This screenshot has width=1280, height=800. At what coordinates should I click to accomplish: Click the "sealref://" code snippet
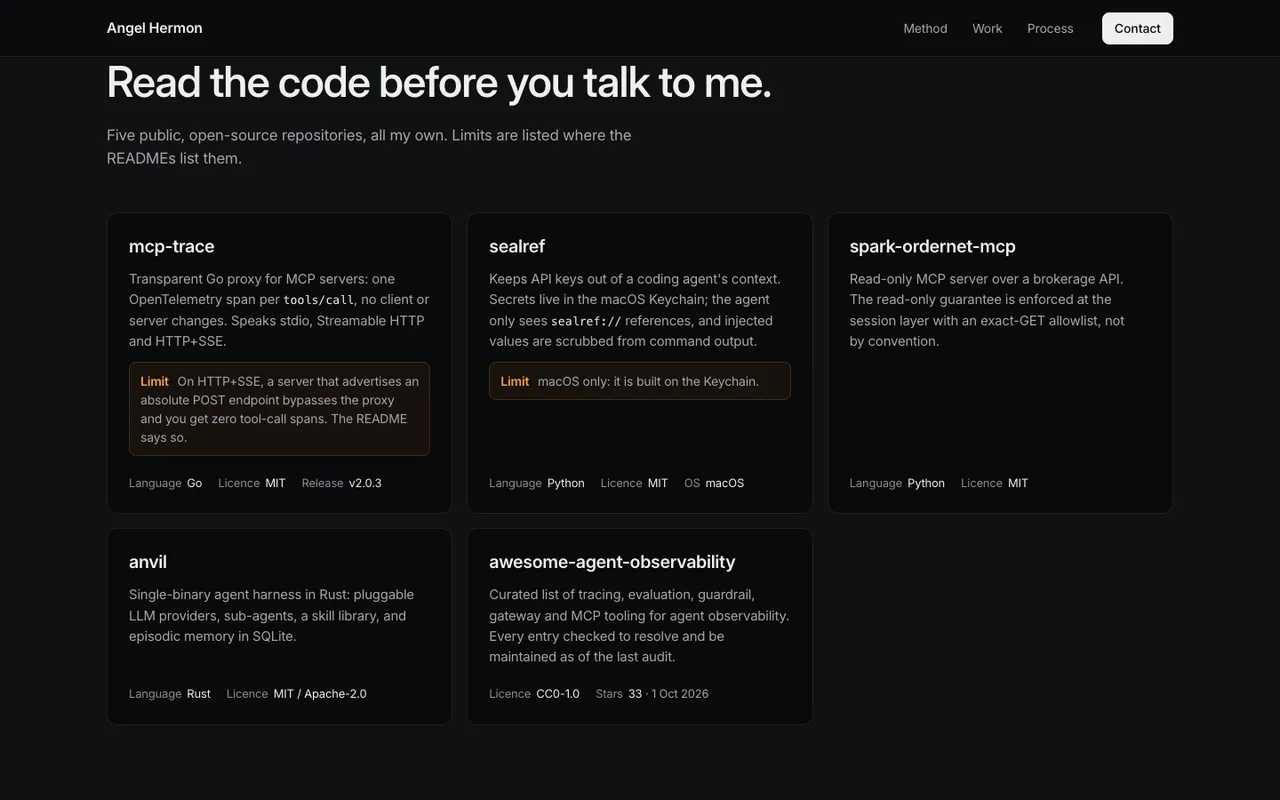(586, 321)
